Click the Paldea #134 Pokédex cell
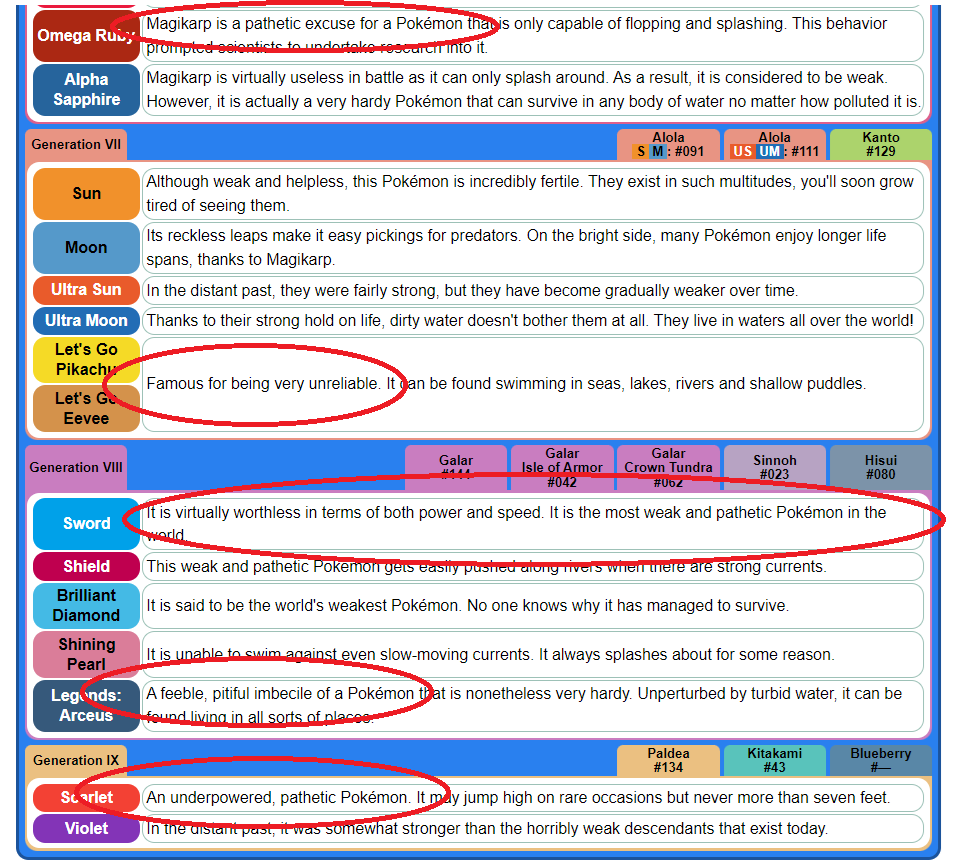This screenshot has width=967, height=865. click(x=669, y=760)
